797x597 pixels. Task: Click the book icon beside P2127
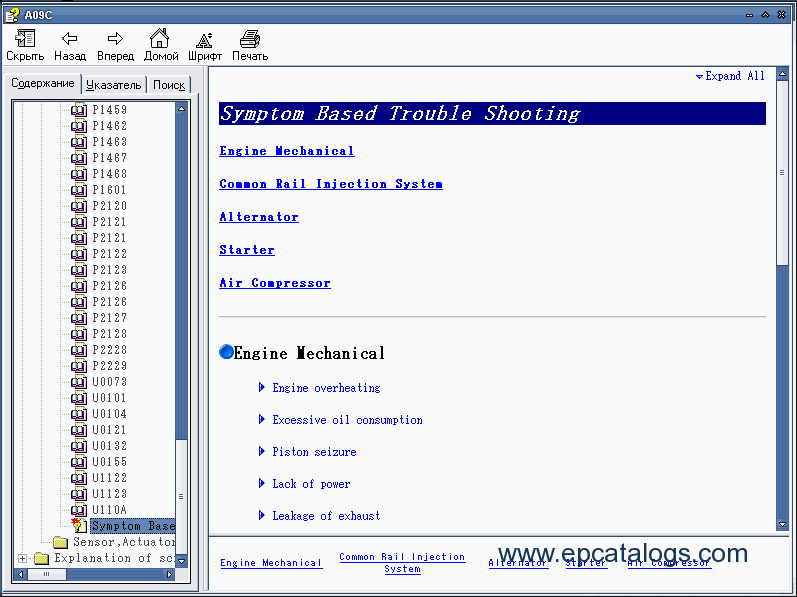(79, 318)
